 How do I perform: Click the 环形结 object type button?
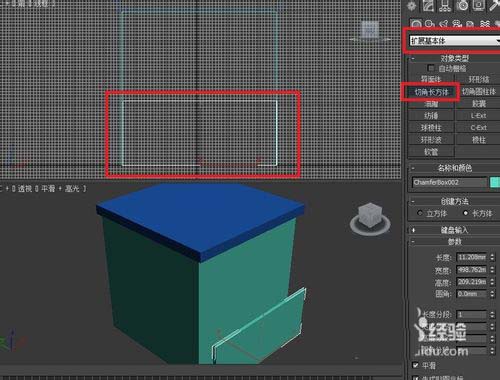478,79
